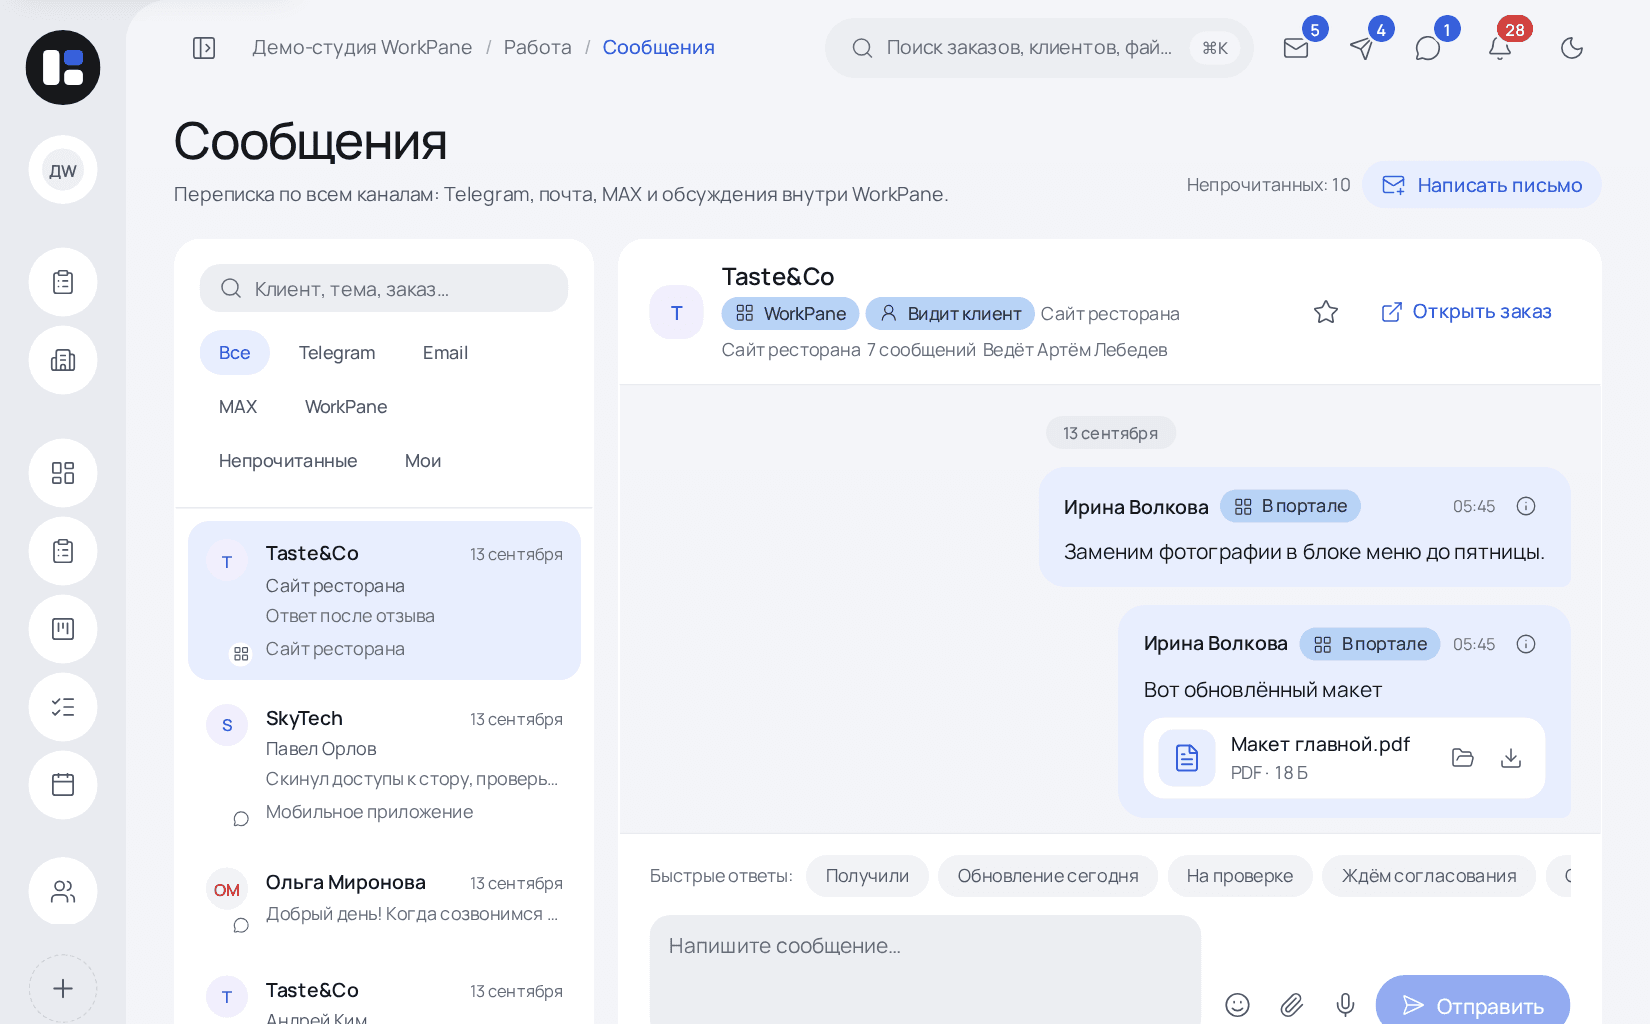Open the checklist tasks icon in sidebar

(x=63, y=707)
